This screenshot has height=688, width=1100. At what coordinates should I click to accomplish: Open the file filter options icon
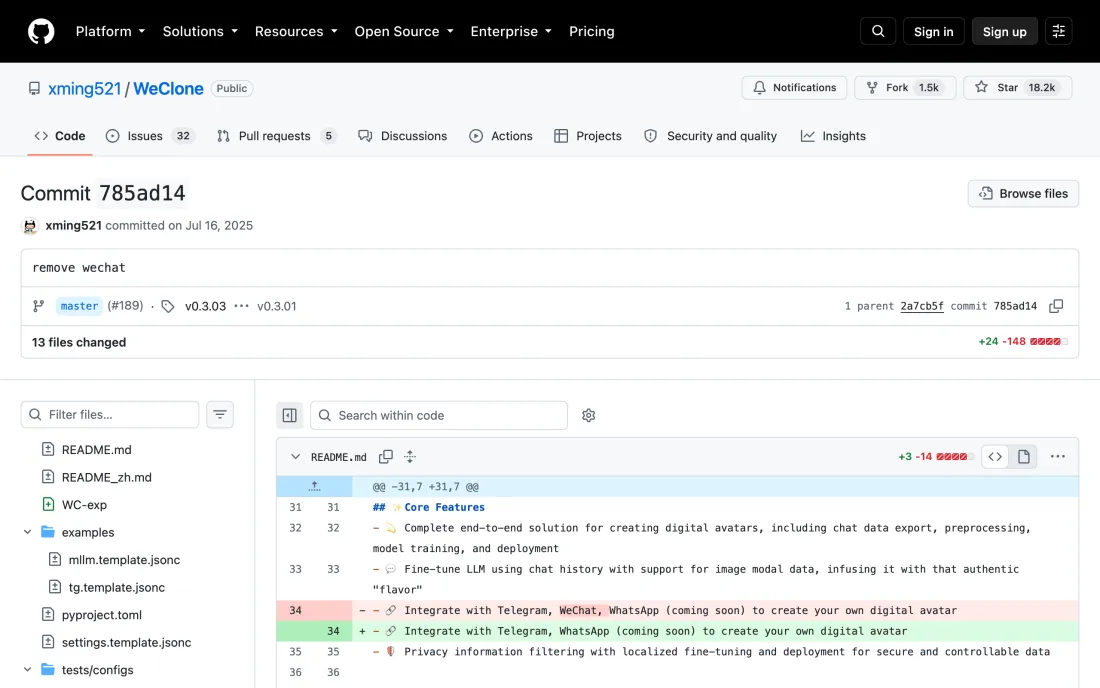click(220, 414)
